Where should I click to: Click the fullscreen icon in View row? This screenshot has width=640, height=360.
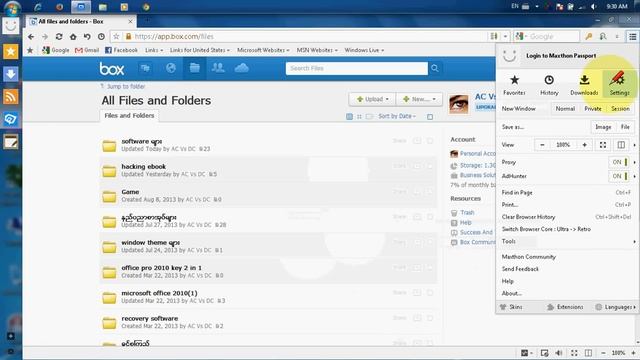603,145
